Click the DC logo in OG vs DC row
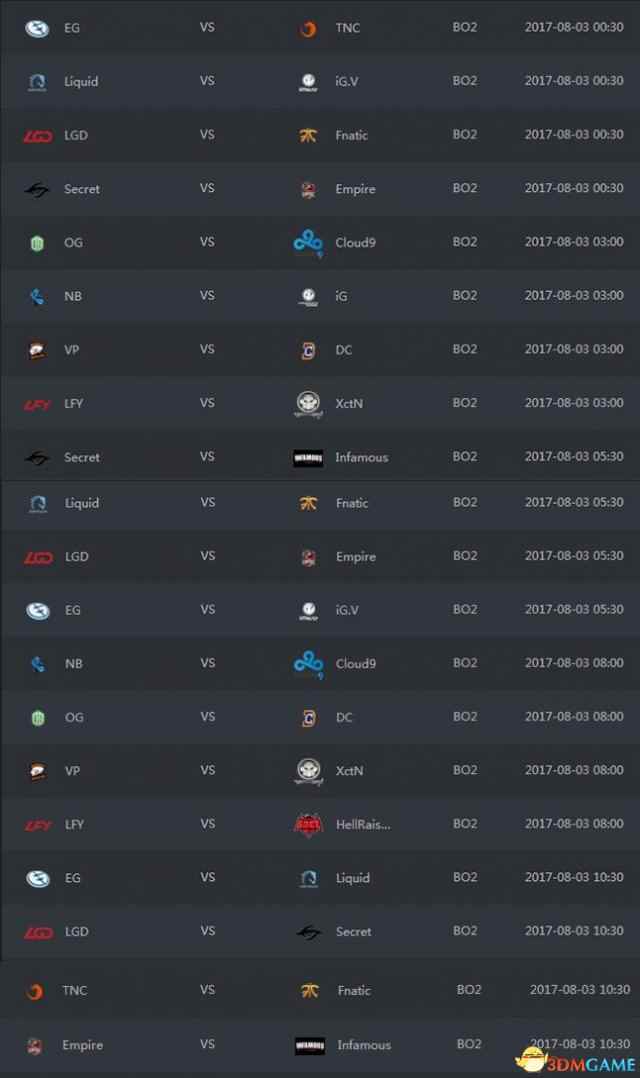Screen dimensions: 640x1078 pyautogui.click(x=309, y=718)
